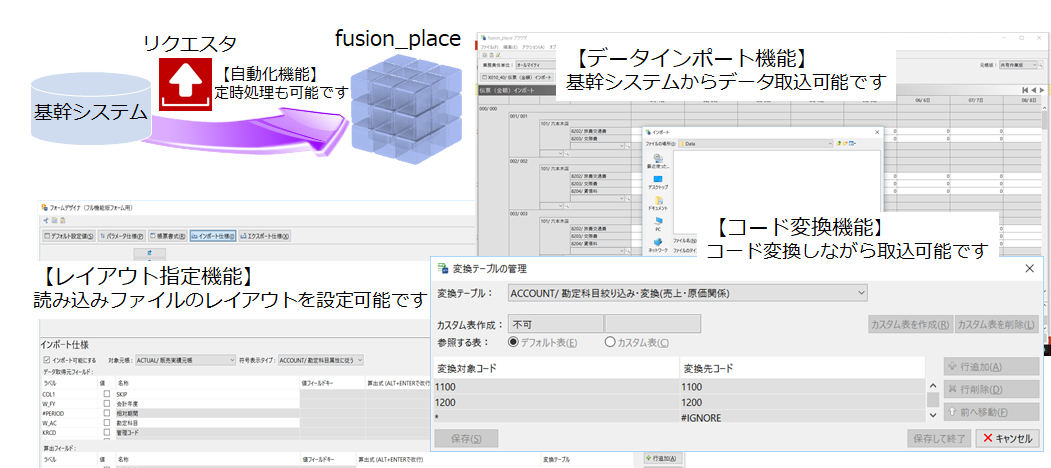1051x468 pixels.
Task: Click カスタム表を作成 button
Action: (910, 325)
